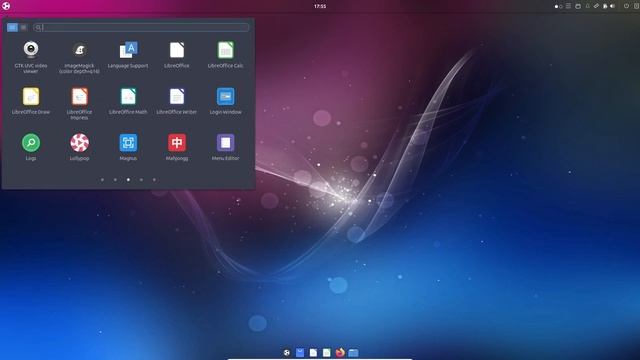This screenshot has height=360, width=640.
Task: Open the notifications bell in panel
Action: (588, 6)
